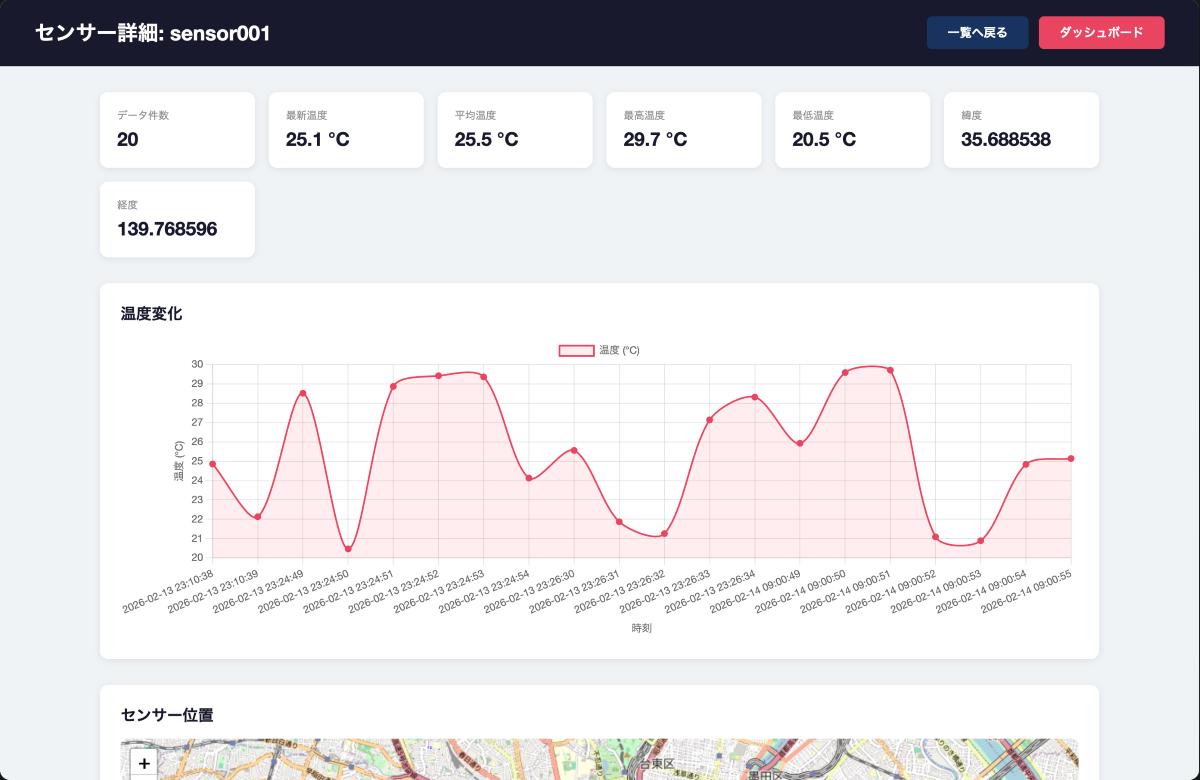This screenshot has height=780, width=1200.
Task: Click the 最新温度 25.1 °C card
Action: (346, 130)
